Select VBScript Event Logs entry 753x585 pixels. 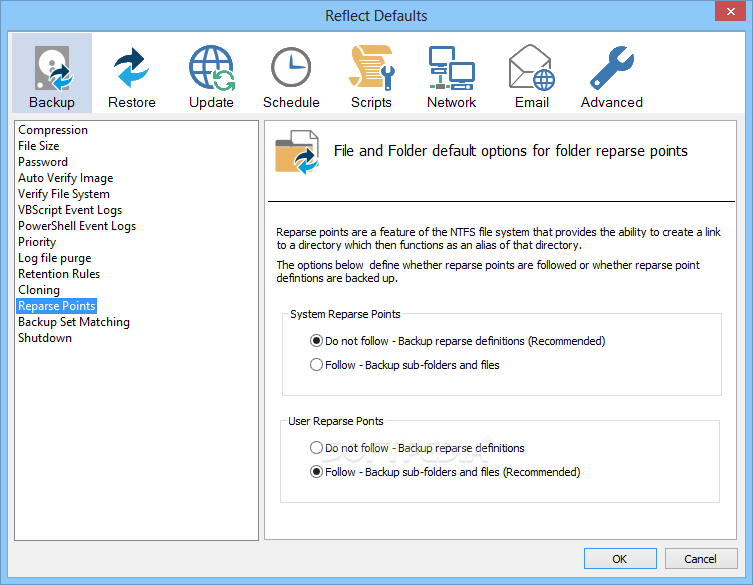coord(70,210)
